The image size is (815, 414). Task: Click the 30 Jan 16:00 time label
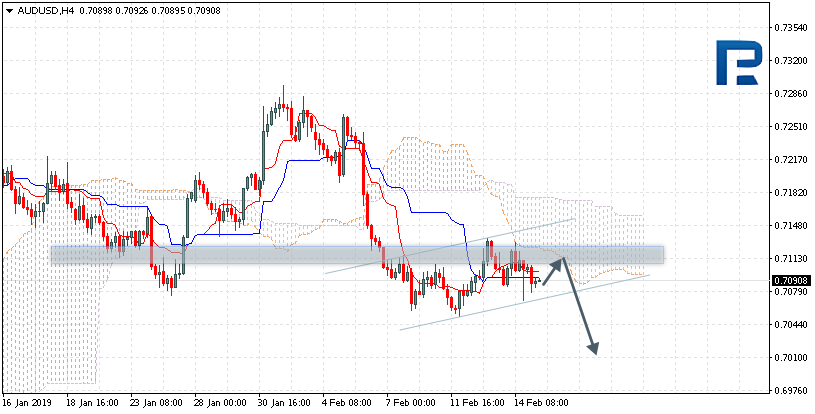(284, 403)
